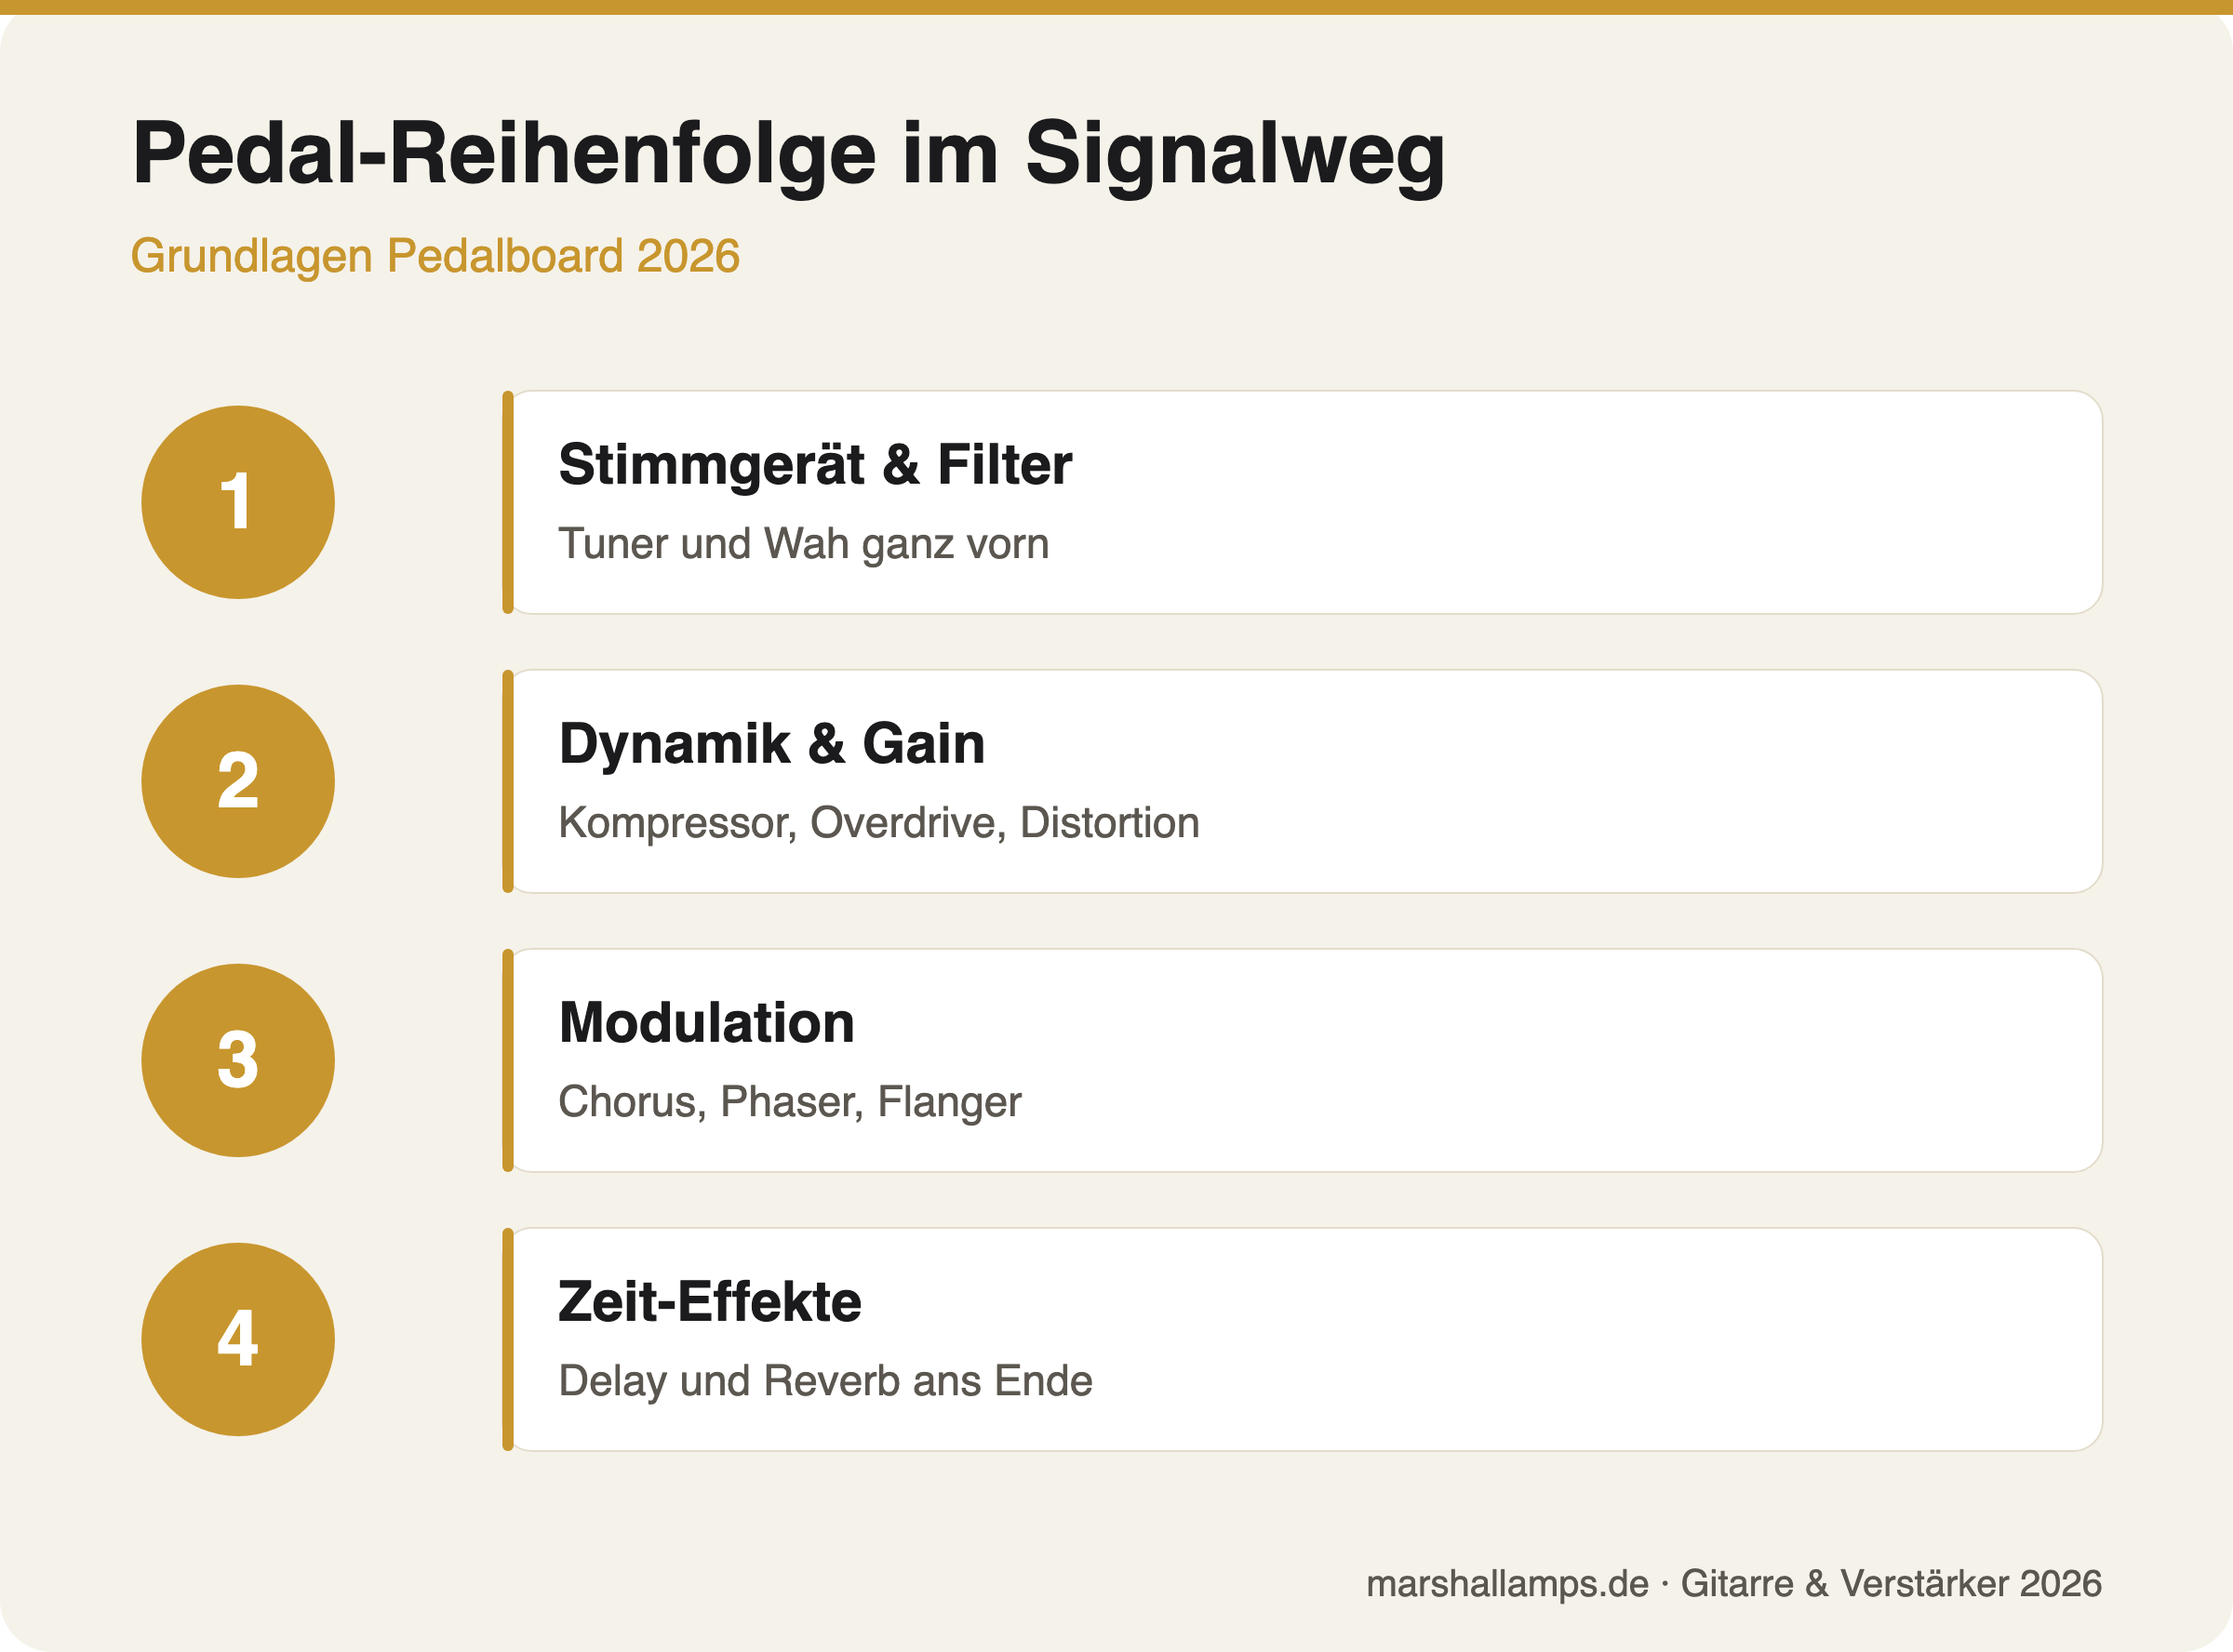Open the marshallamps.de footer link

point(1507,1583)
